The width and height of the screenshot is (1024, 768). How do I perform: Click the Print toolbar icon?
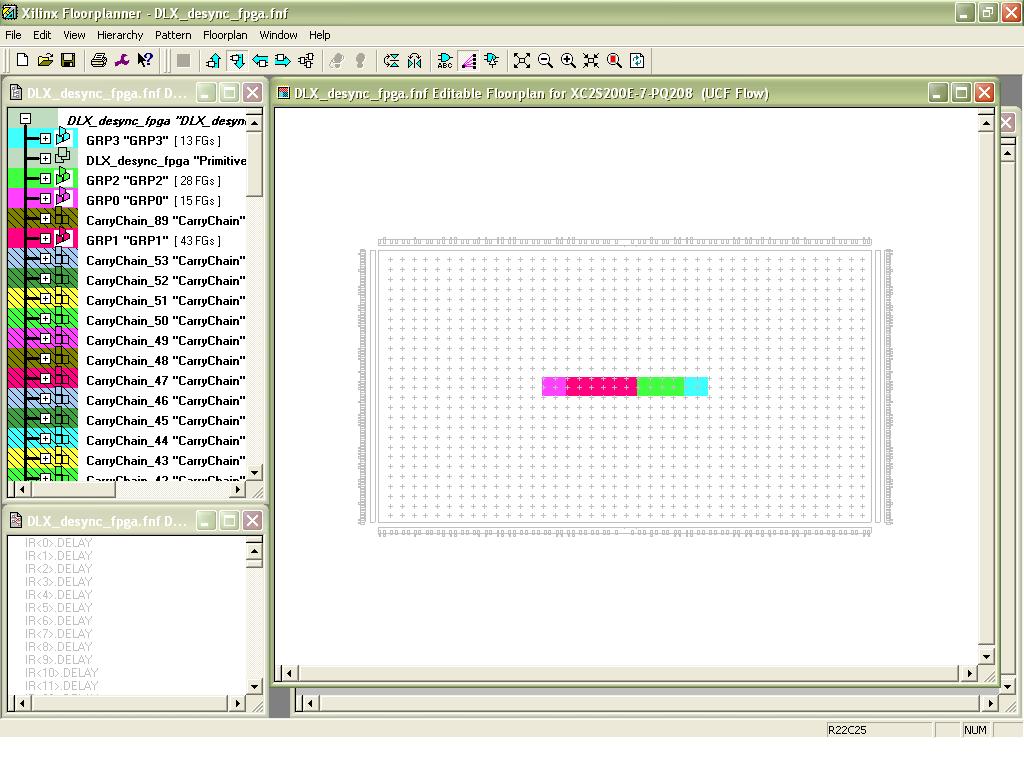[x=99, y=60]
